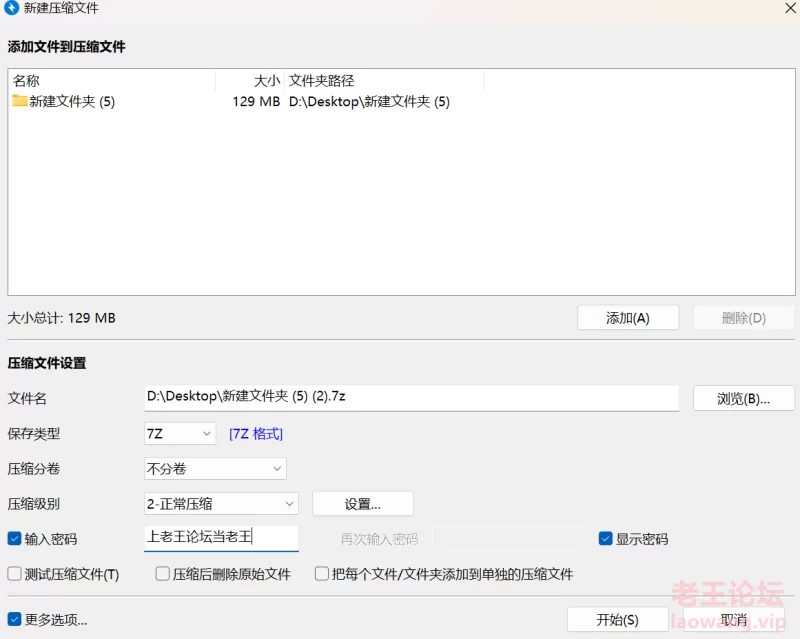Open compression 设置... button
The image size is (800, 639).
[x=363, y=504]
